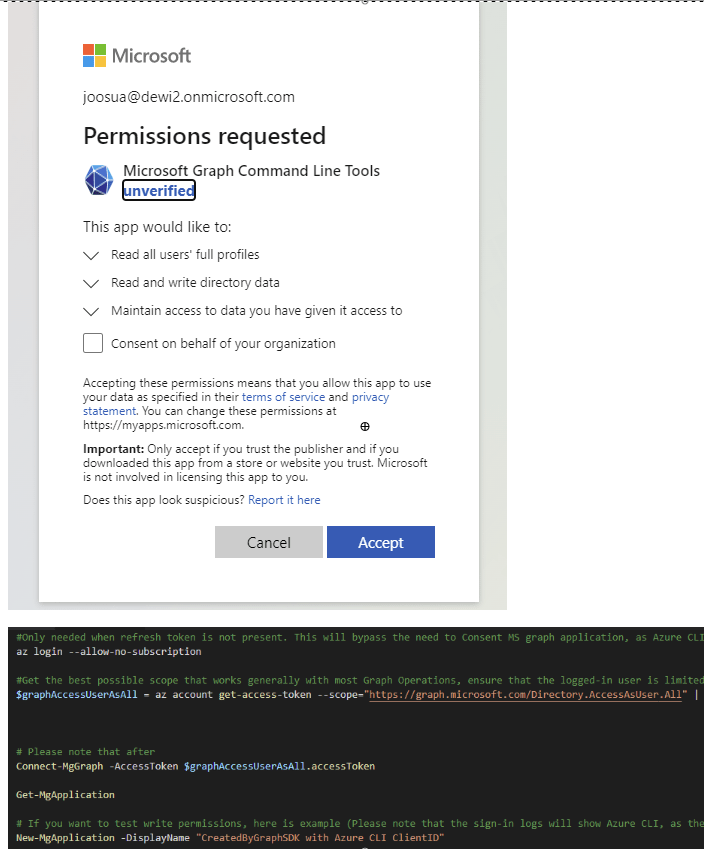The height and width of the screenshot is (849, 704).
Task: Click the az login --allow-no-subscription code line
Action: (109, 651)
